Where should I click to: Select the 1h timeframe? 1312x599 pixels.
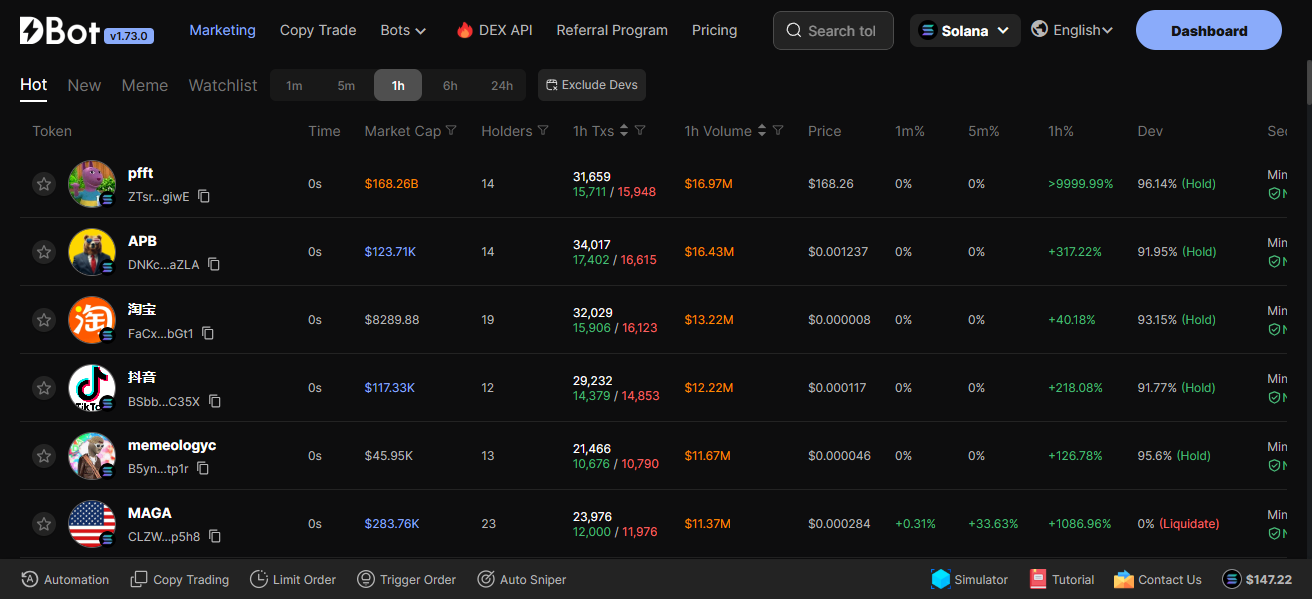[398, 85]
